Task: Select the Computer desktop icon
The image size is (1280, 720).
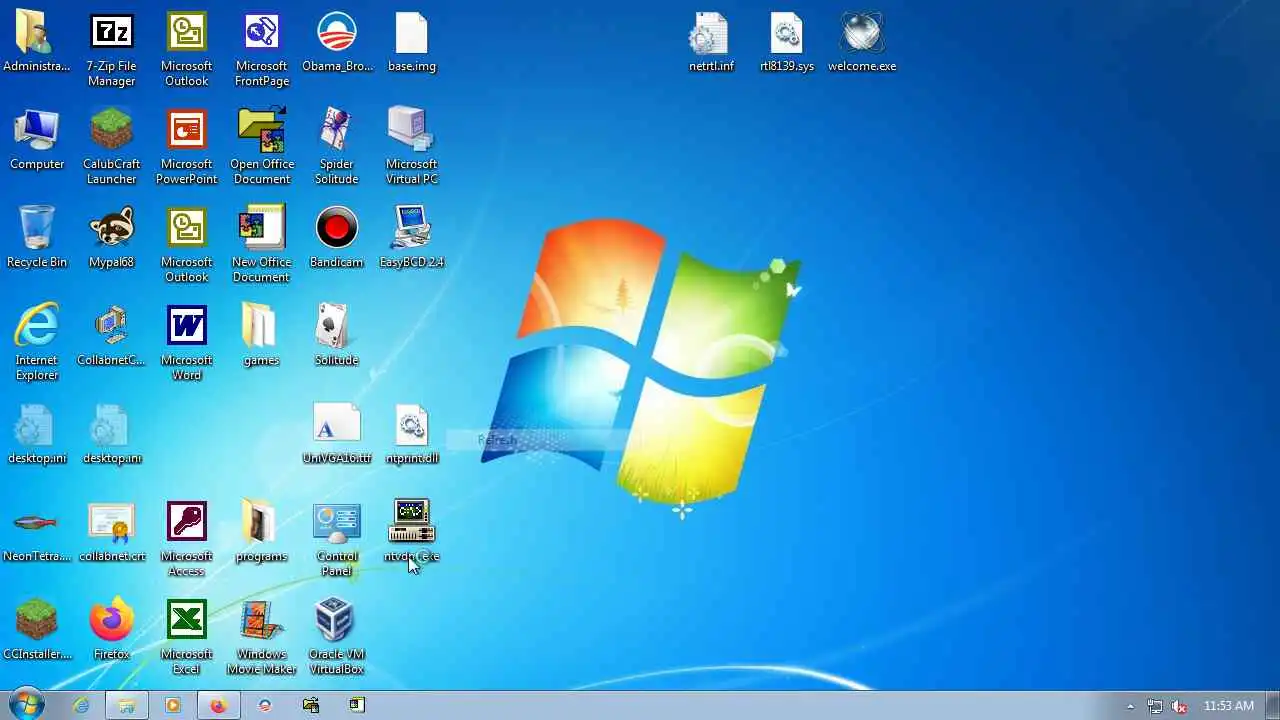Action: coord(37,140)
